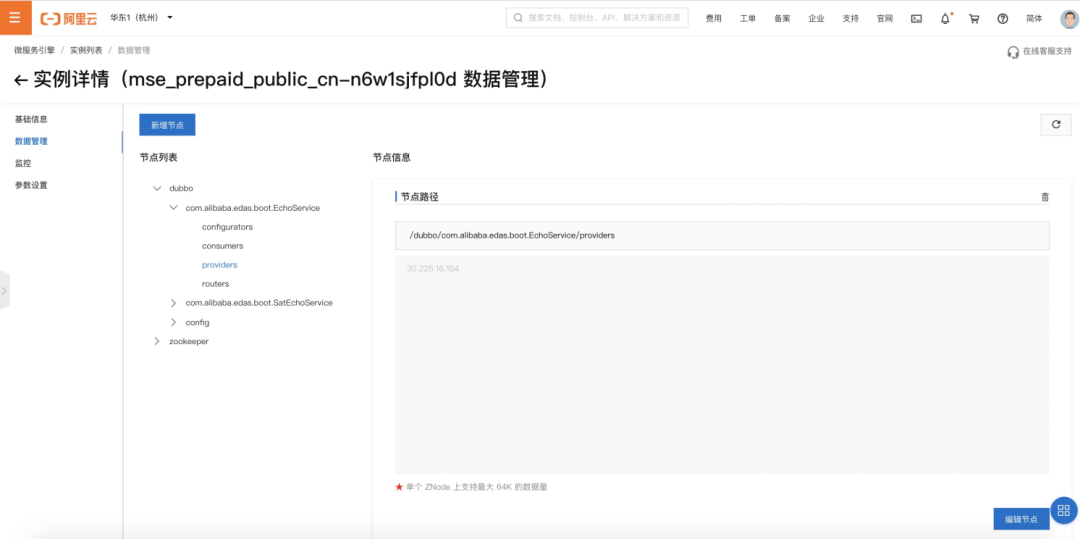Open the notifications bell
This screenshot has height=539, width=1080.
(946, 19)
